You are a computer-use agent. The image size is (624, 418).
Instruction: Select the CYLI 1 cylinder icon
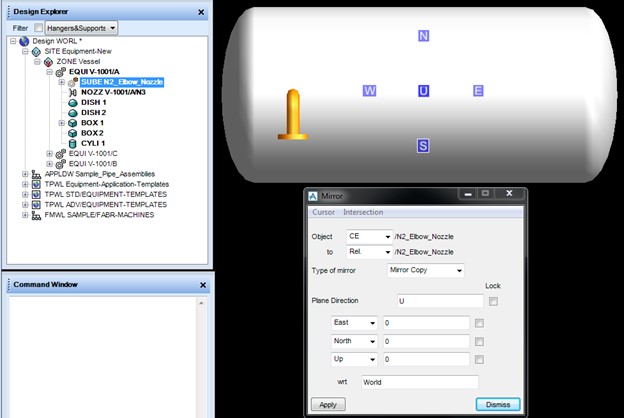[73, 143]
